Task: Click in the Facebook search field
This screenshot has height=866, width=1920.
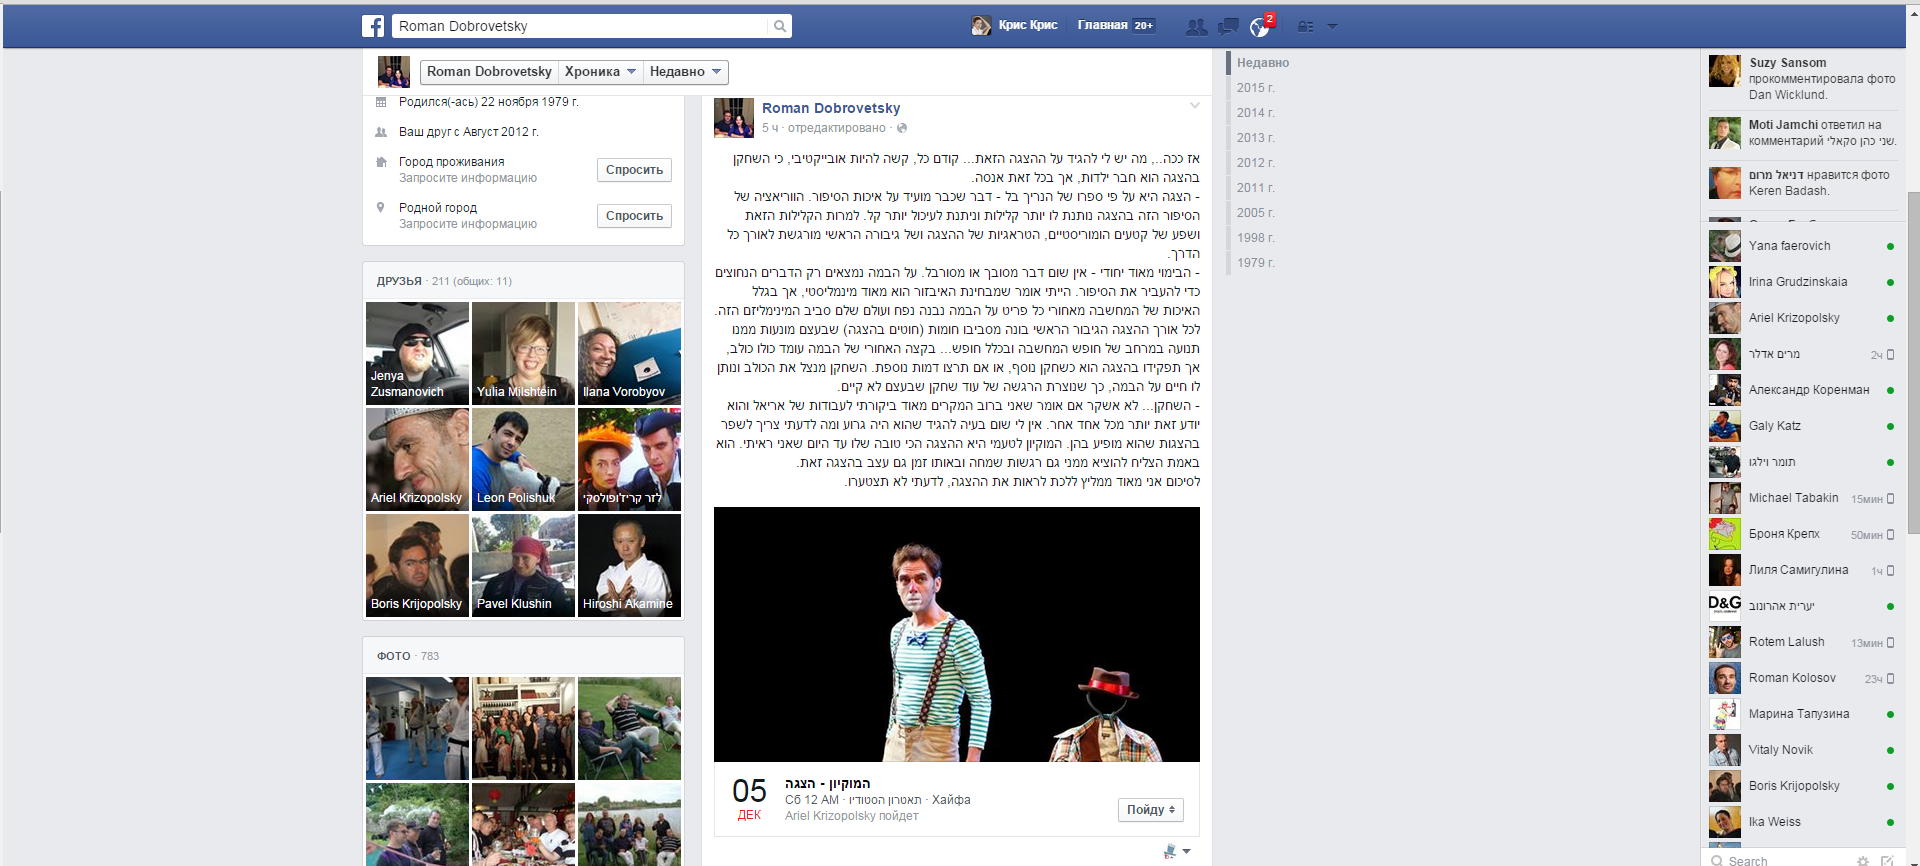Action: point(580,26)
